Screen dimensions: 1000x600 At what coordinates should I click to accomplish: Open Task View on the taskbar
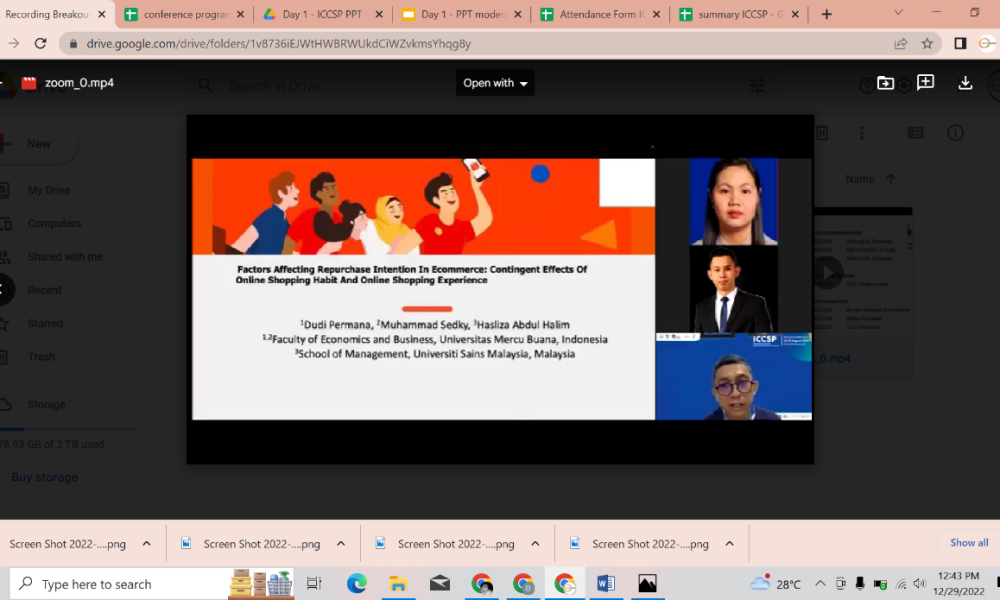(x=314, y=583)
